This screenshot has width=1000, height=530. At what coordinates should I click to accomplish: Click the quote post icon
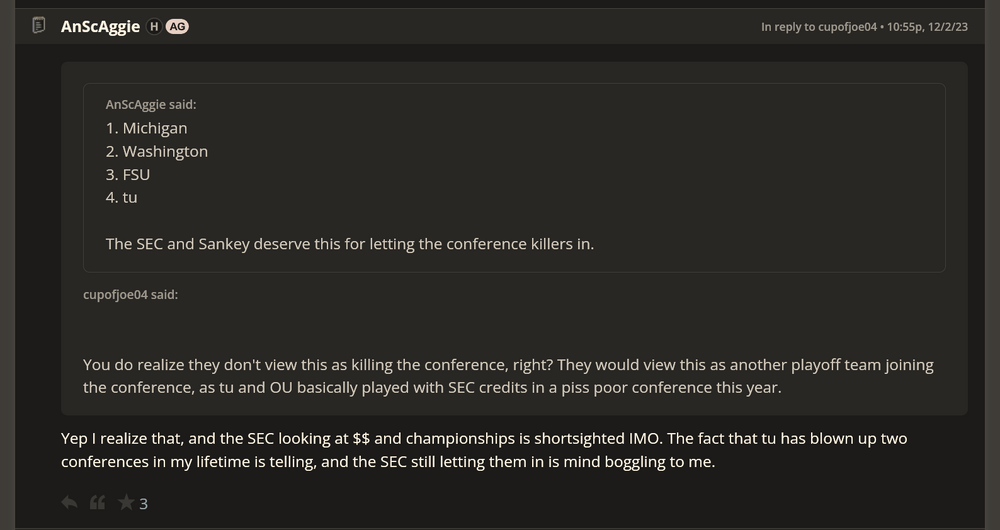97,503
